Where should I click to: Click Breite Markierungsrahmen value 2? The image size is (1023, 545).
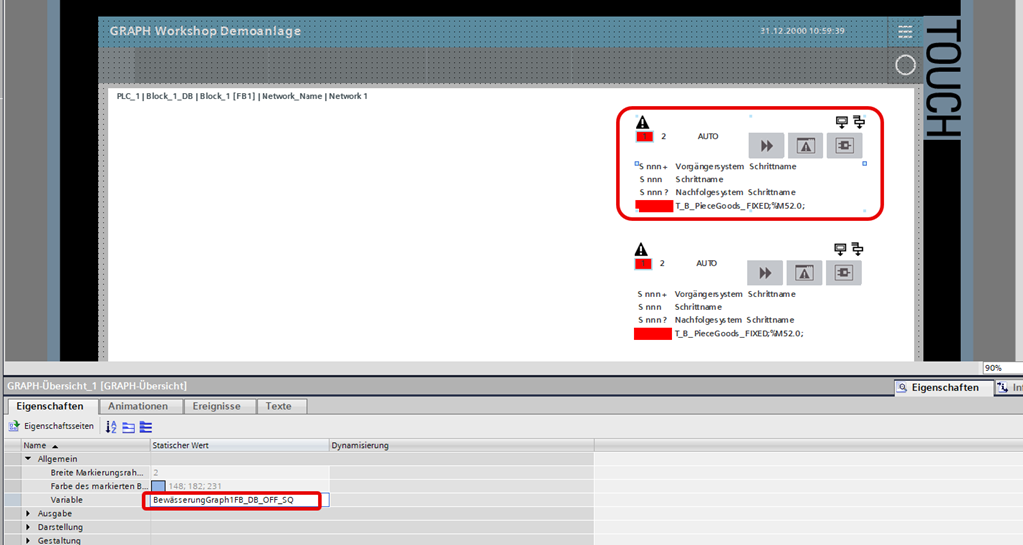pyautogui.click(x=239, y=473)
